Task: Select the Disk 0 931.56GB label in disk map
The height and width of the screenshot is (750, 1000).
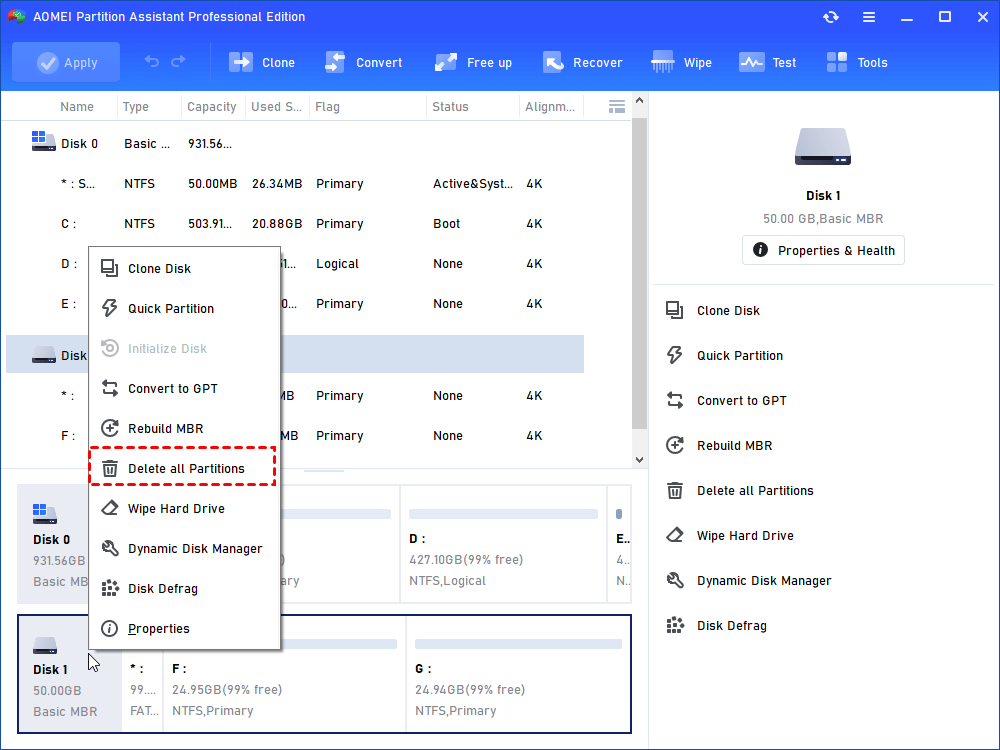Action: point(54,544)
